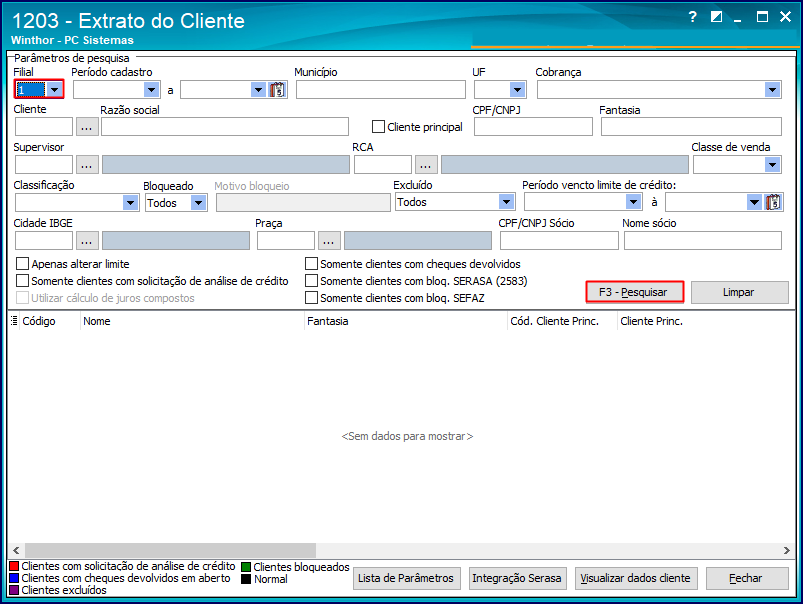Expand the UF dropdown

(518, 90)
